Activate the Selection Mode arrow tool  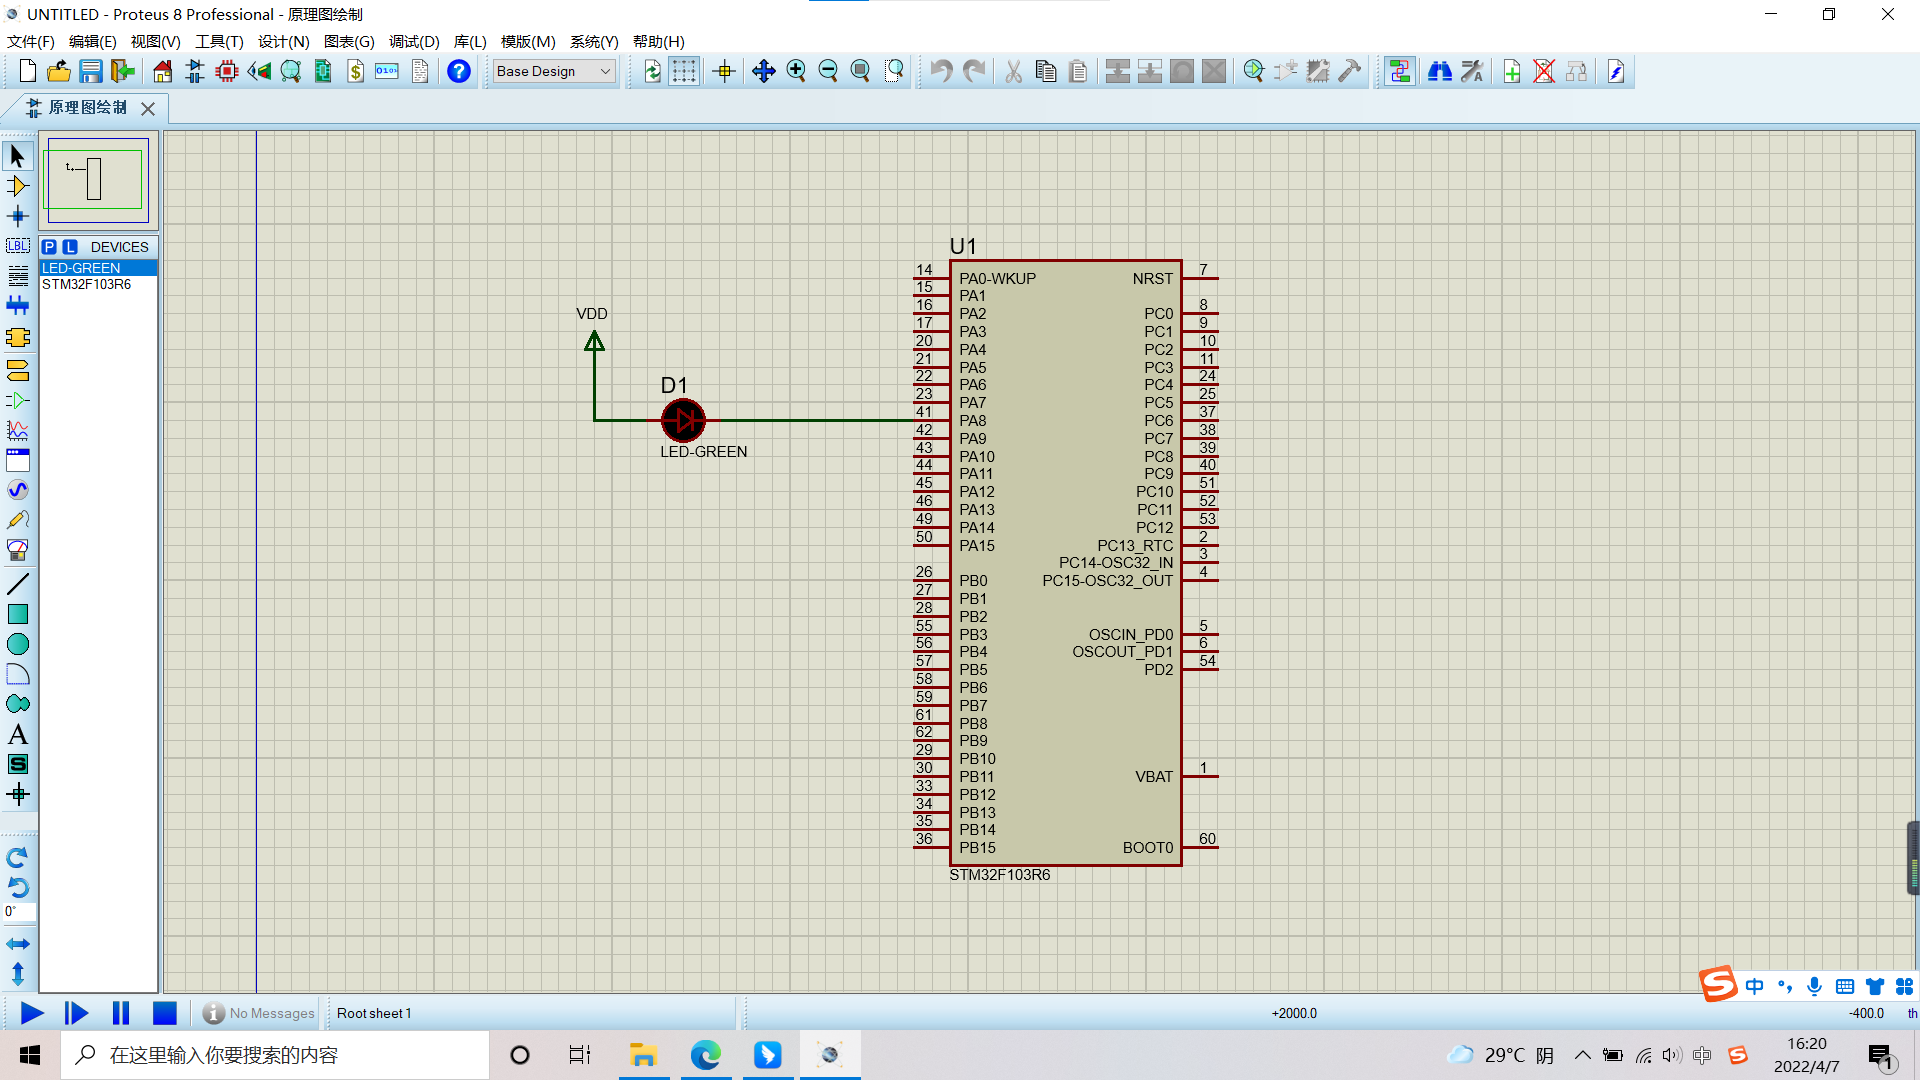(18, 156)
